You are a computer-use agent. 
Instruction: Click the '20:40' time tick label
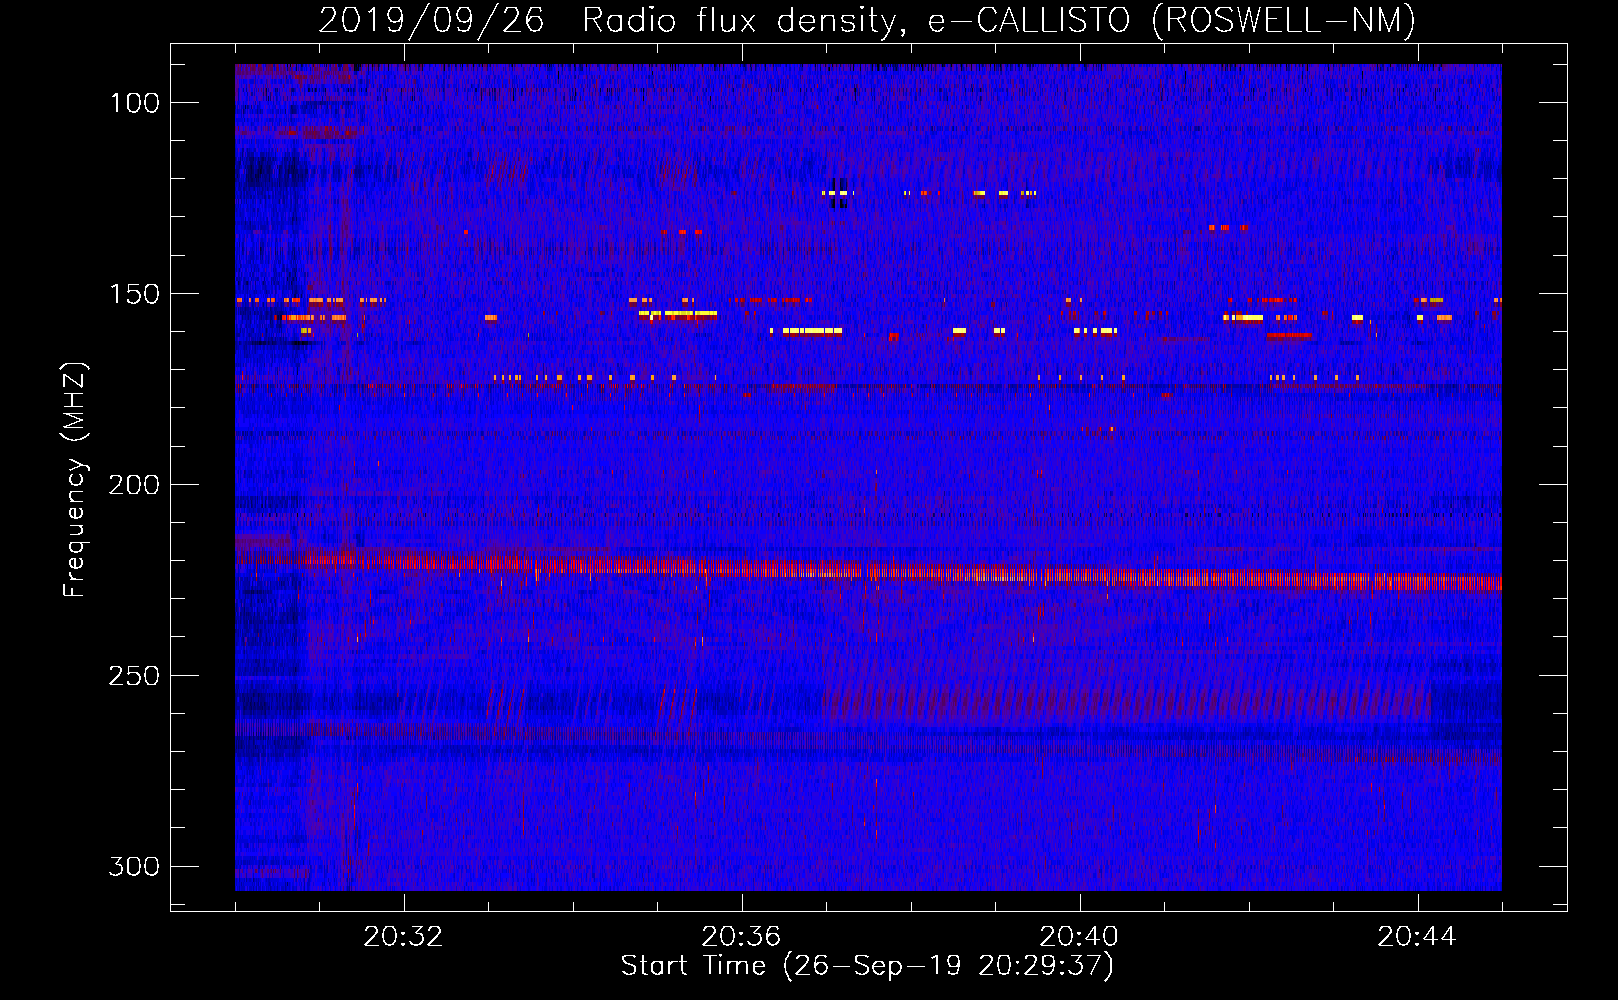[1079, 937]
